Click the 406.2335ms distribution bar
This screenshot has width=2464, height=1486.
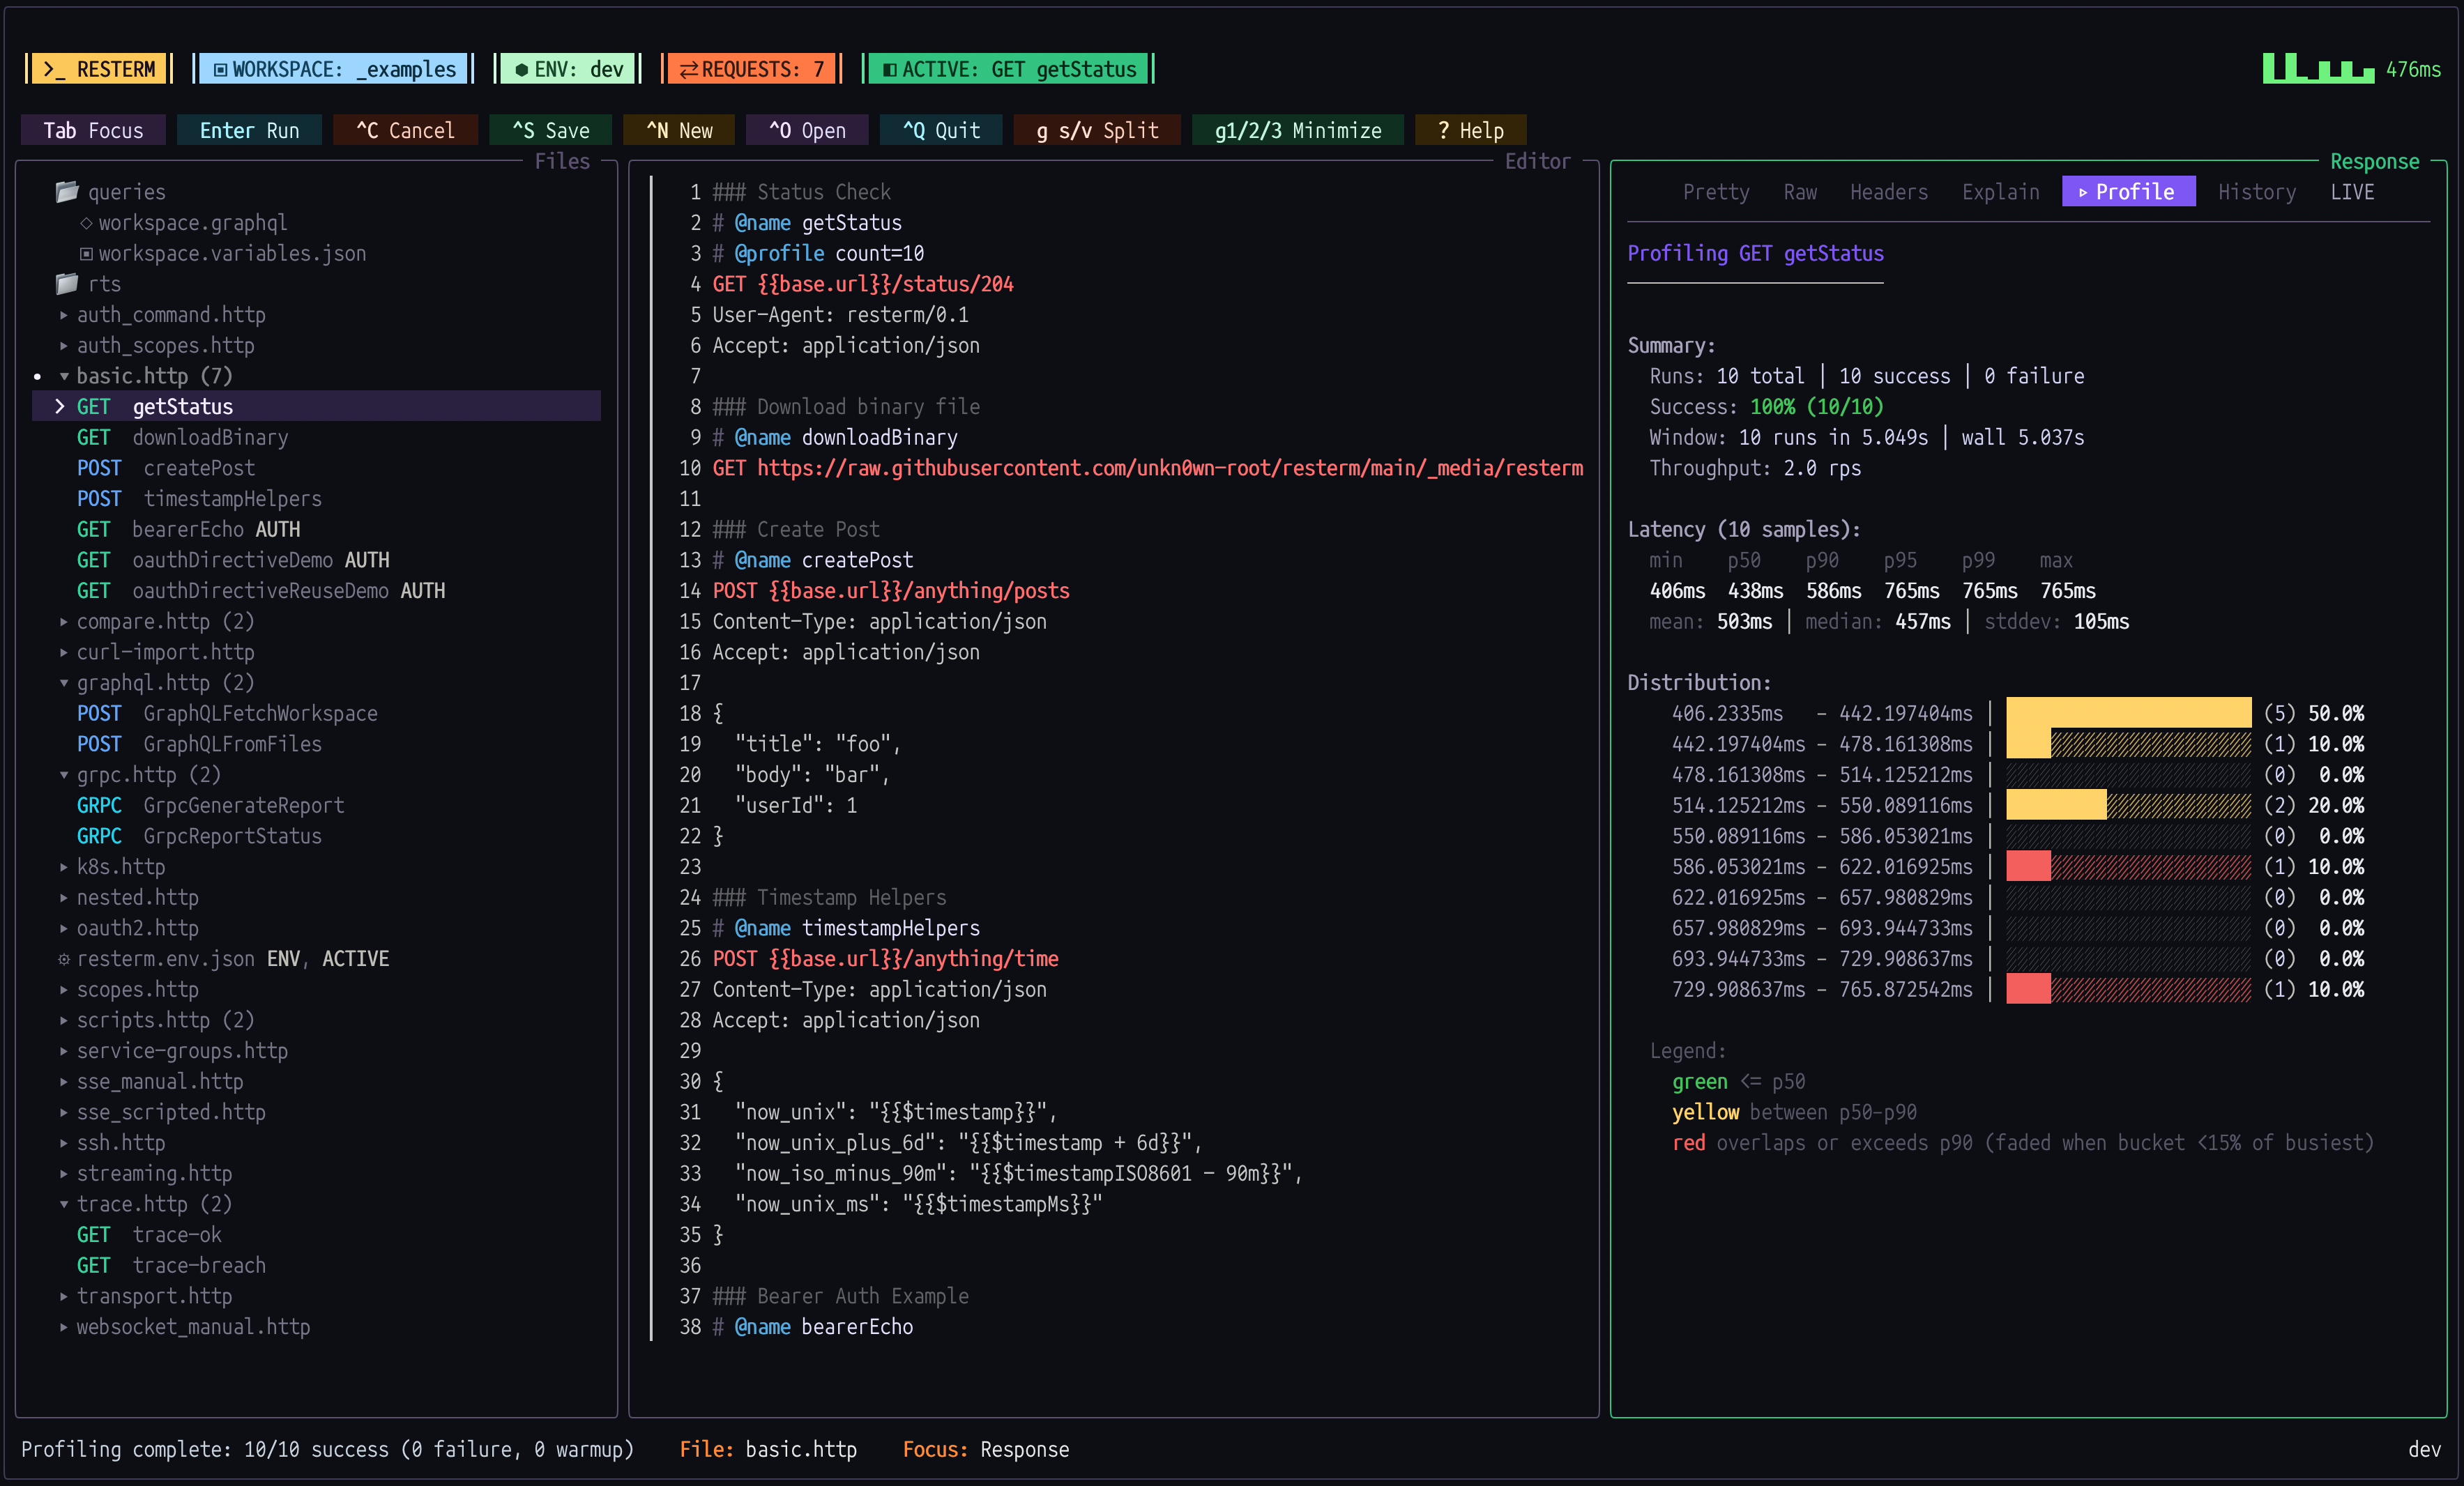click(2128, 713)
